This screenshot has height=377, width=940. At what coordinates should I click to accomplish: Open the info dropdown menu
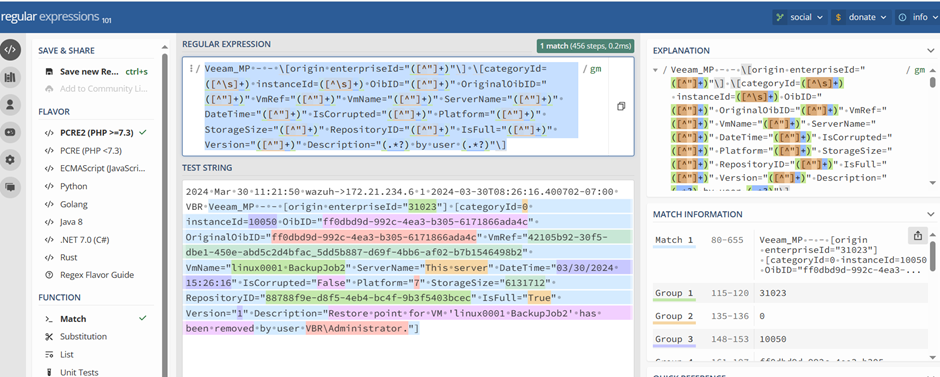pyautogui.click(x=917, y=17)
